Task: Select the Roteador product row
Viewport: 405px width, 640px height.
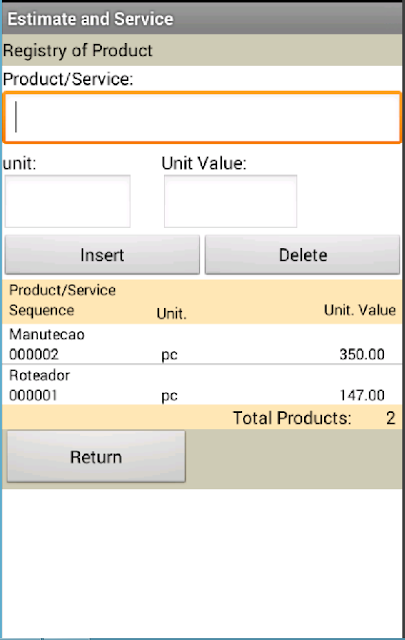Action: [202, 385]
